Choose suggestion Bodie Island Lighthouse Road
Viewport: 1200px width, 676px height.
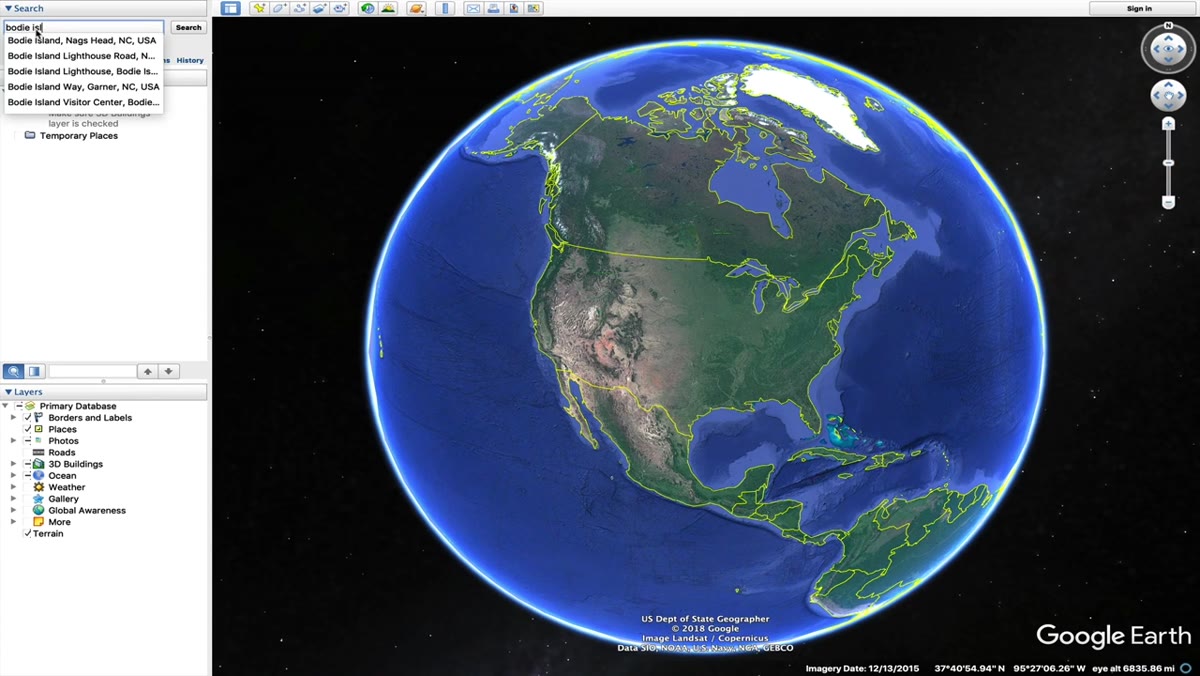[83, 56]
